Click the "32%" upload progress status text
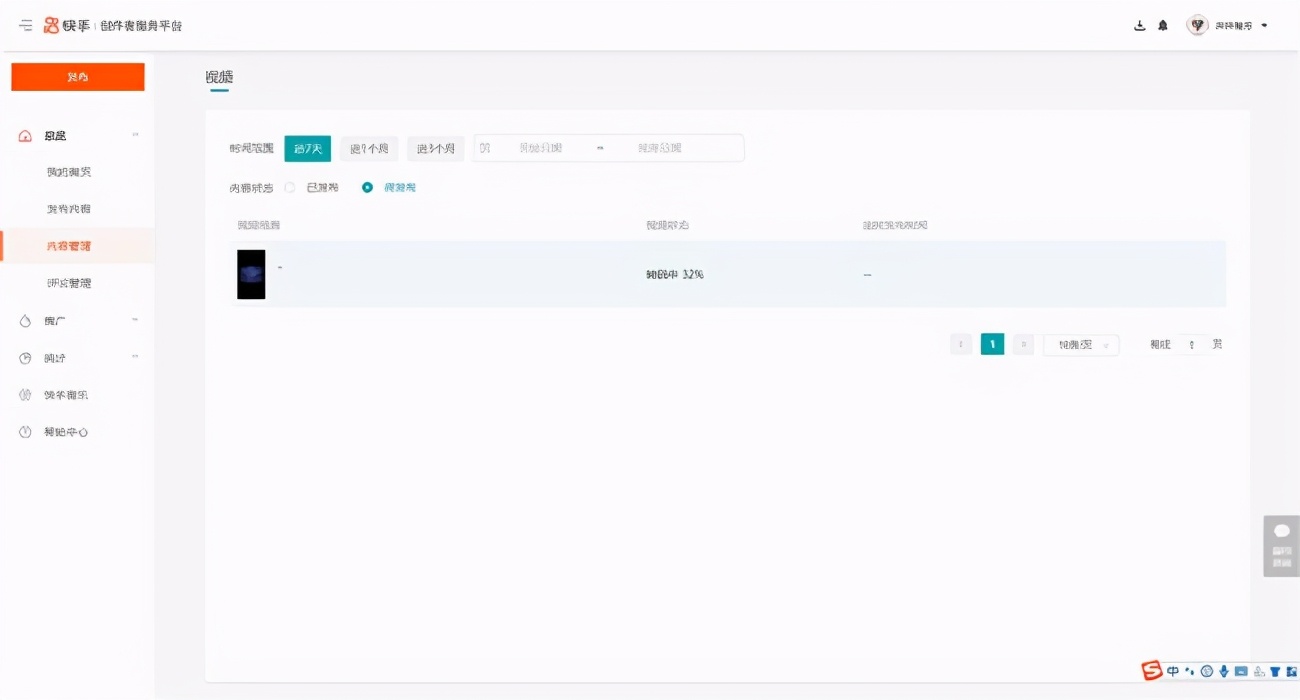This screenshot has width=1300, height=700. coord(675,274)
